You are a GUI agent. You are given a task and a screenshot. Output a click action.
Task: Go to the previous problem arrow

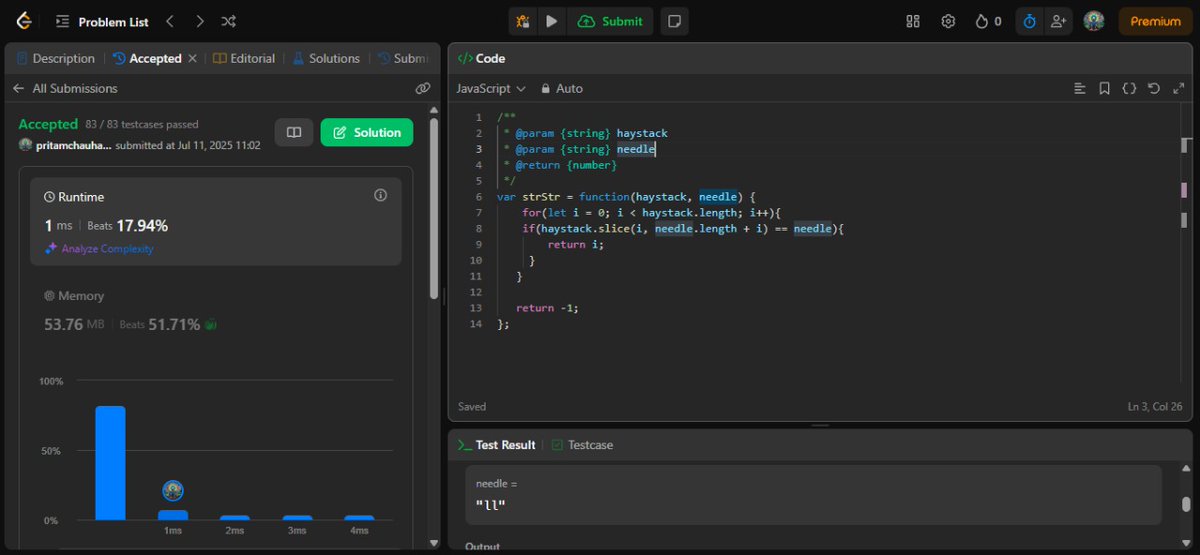169,21
